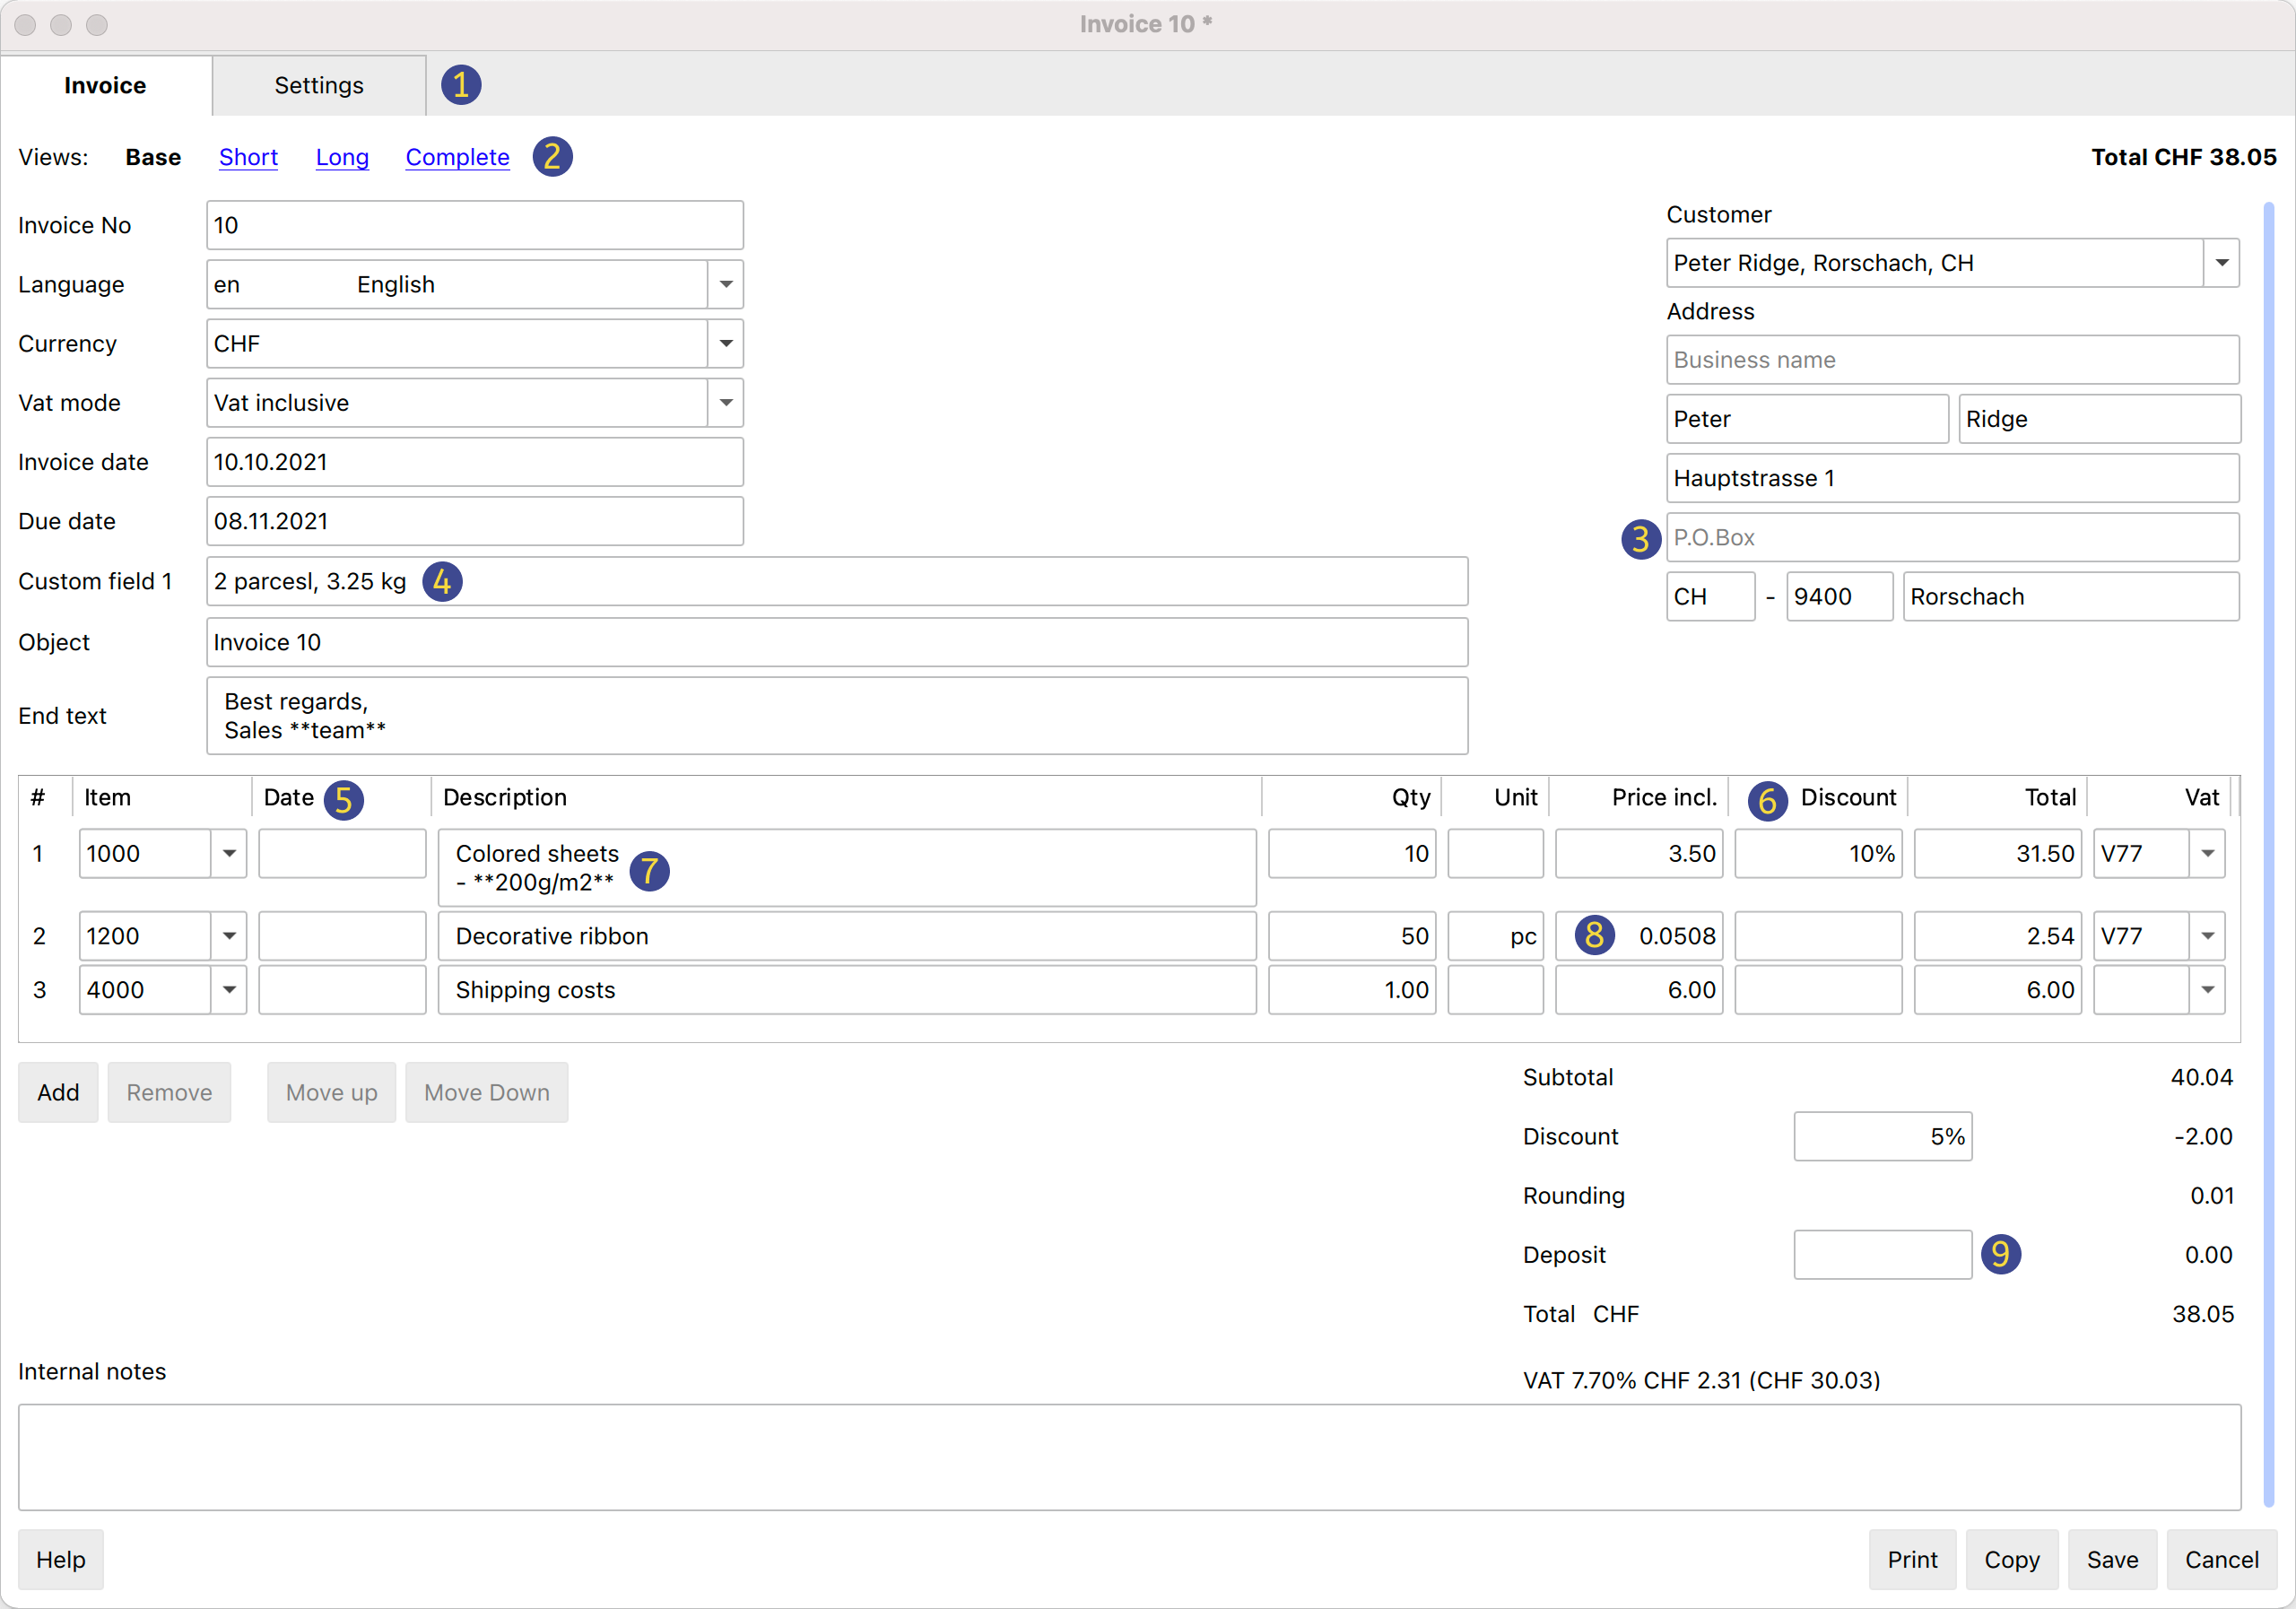
Task: Open the Long invoice view
Action: tap(342, 157)
